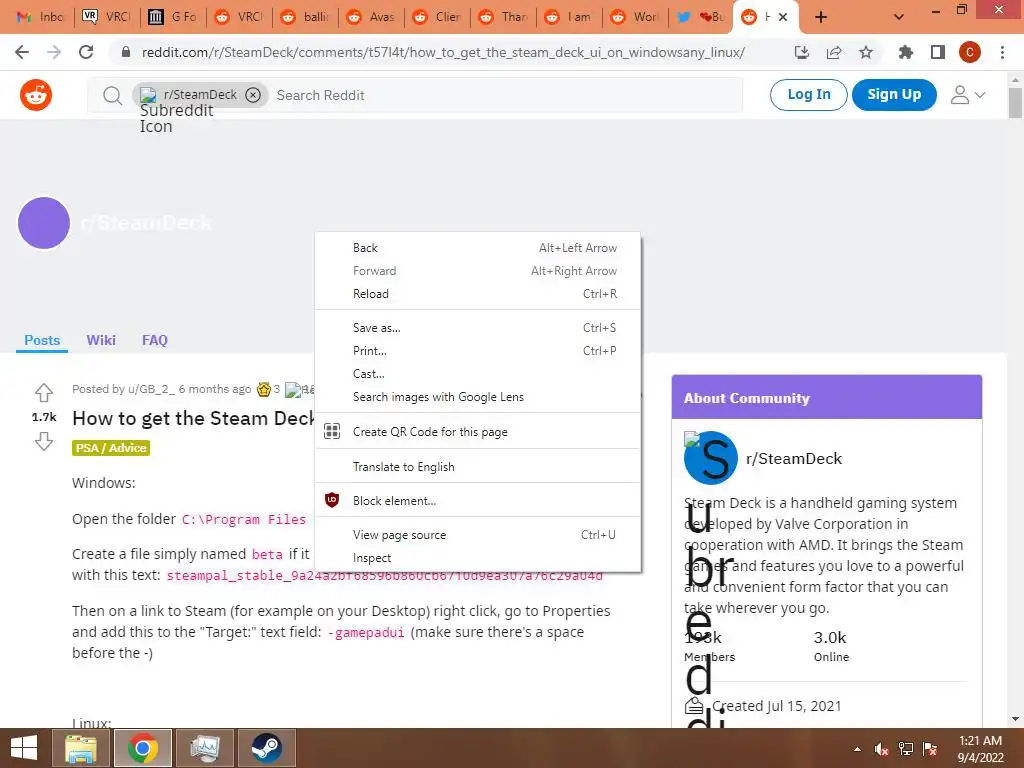Open a new tab with plus button
1024x768 pixels.
[821, 17]
